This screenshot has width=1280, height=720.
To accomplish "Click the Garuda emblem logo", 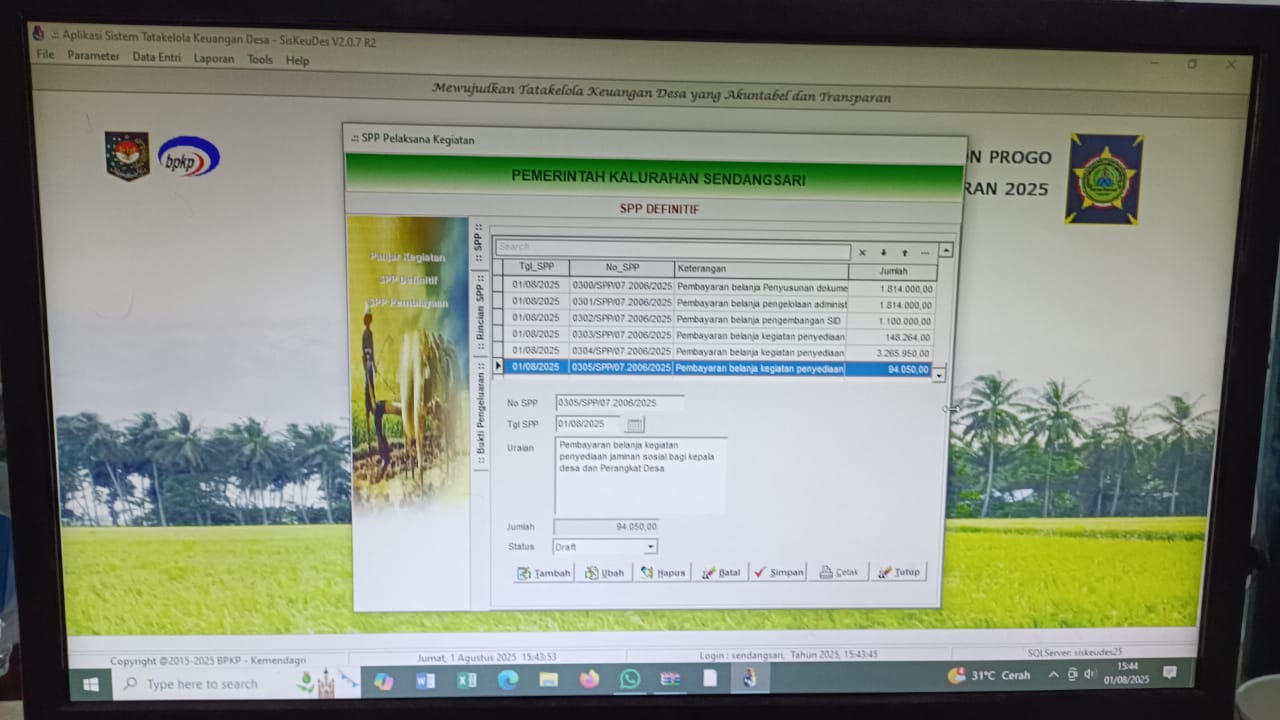I will pyautogui.click(x=127, y=156).
